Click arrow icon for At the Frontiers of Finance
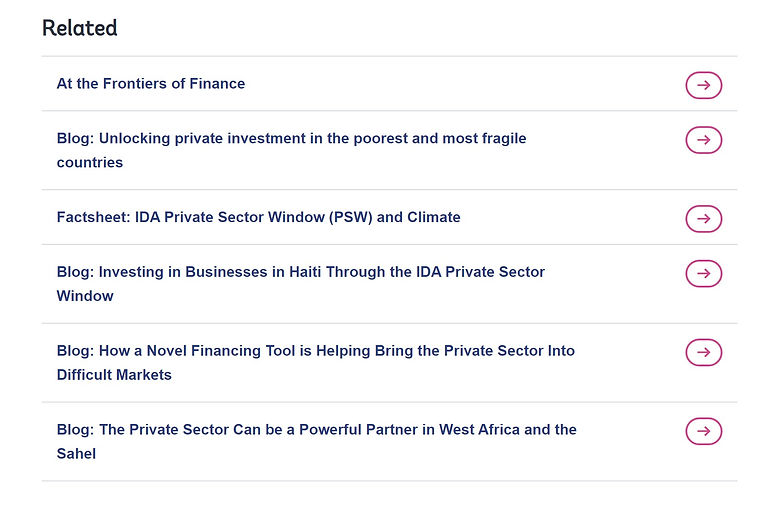This screenshot has width=780, height=512. 703,86
